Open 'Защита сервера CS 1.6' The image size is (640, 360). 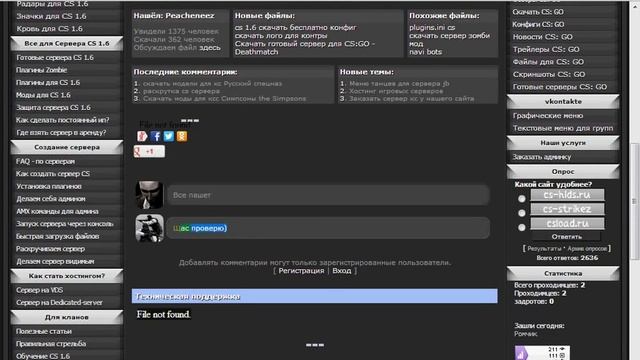click(53, 107)
